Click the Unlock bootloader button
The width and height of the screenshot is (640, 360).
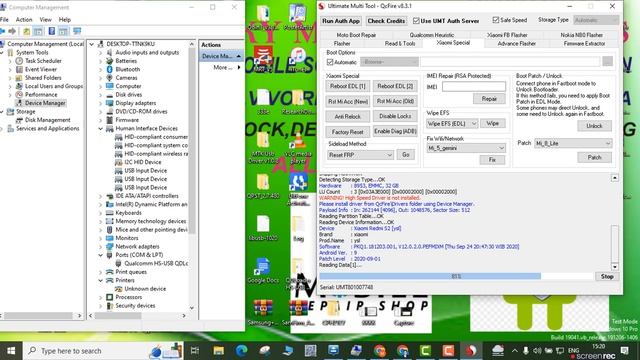594,126
